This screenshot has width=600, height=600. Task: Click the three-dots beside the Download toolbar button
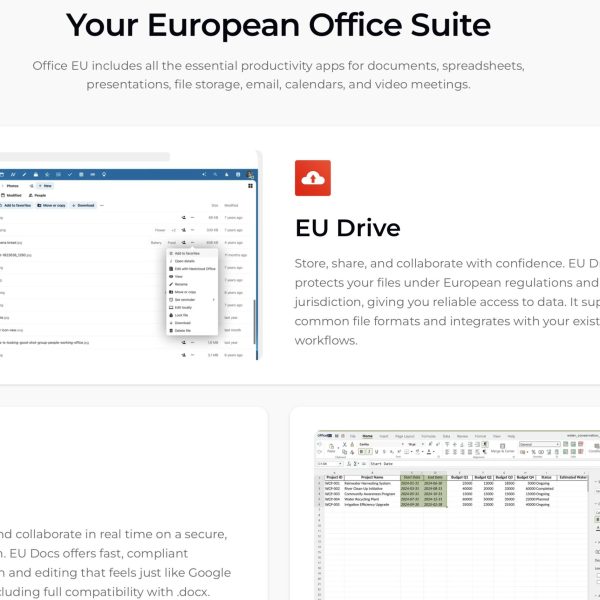[102, 205]
